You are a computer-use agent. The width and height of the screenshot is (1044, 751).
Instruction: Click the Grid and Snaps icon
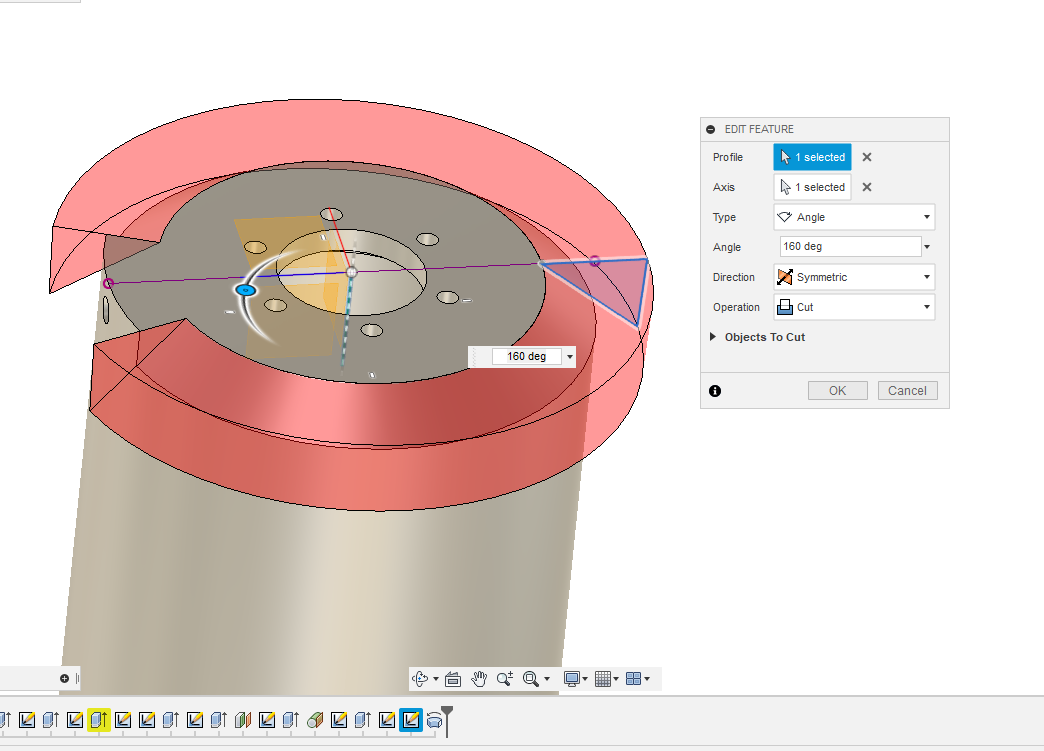[x=604, y=678]
